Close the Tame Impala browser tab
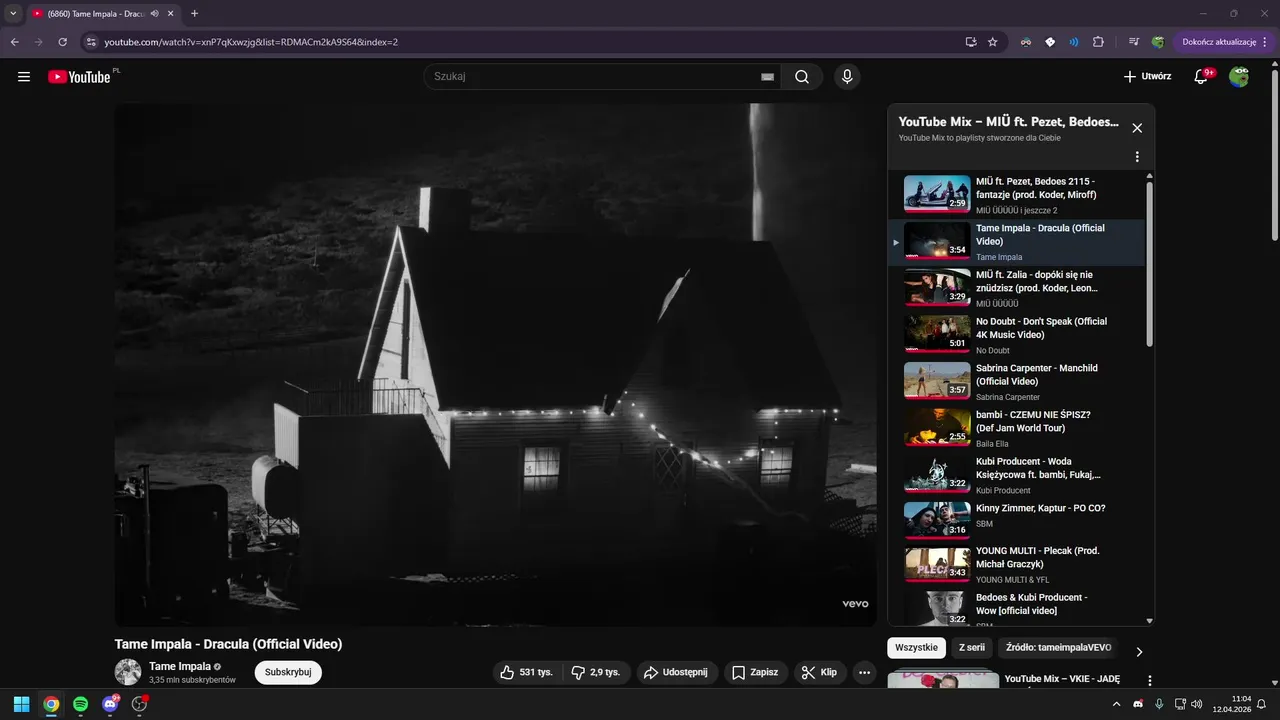 click(x=172, y=14)
